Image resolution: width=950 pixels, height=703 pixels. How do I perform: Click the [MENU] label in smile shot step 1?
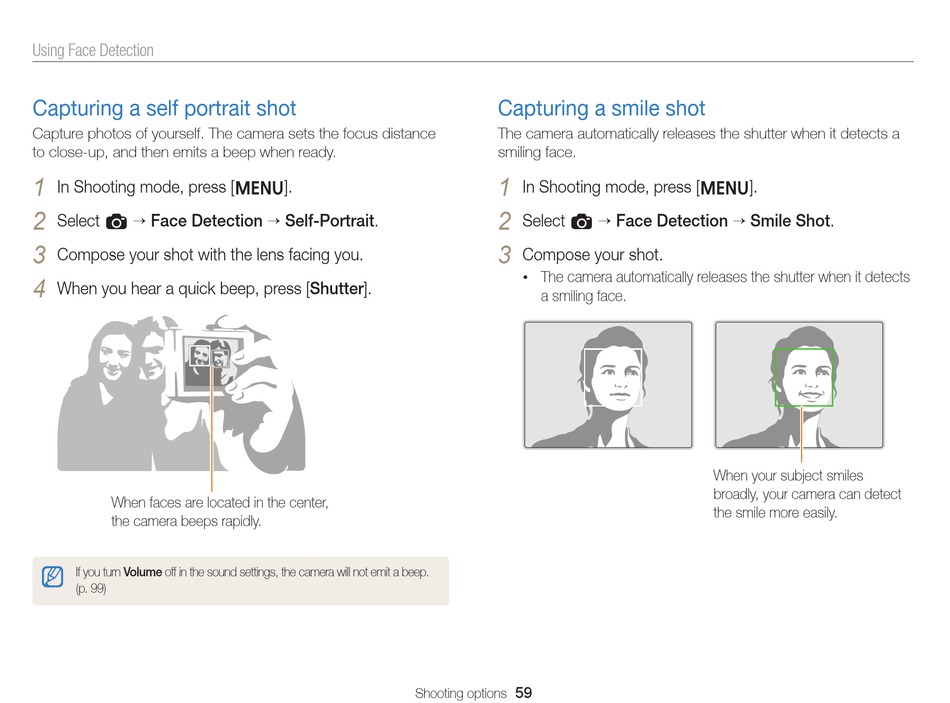pyautogui.click(x=725, y=188)
